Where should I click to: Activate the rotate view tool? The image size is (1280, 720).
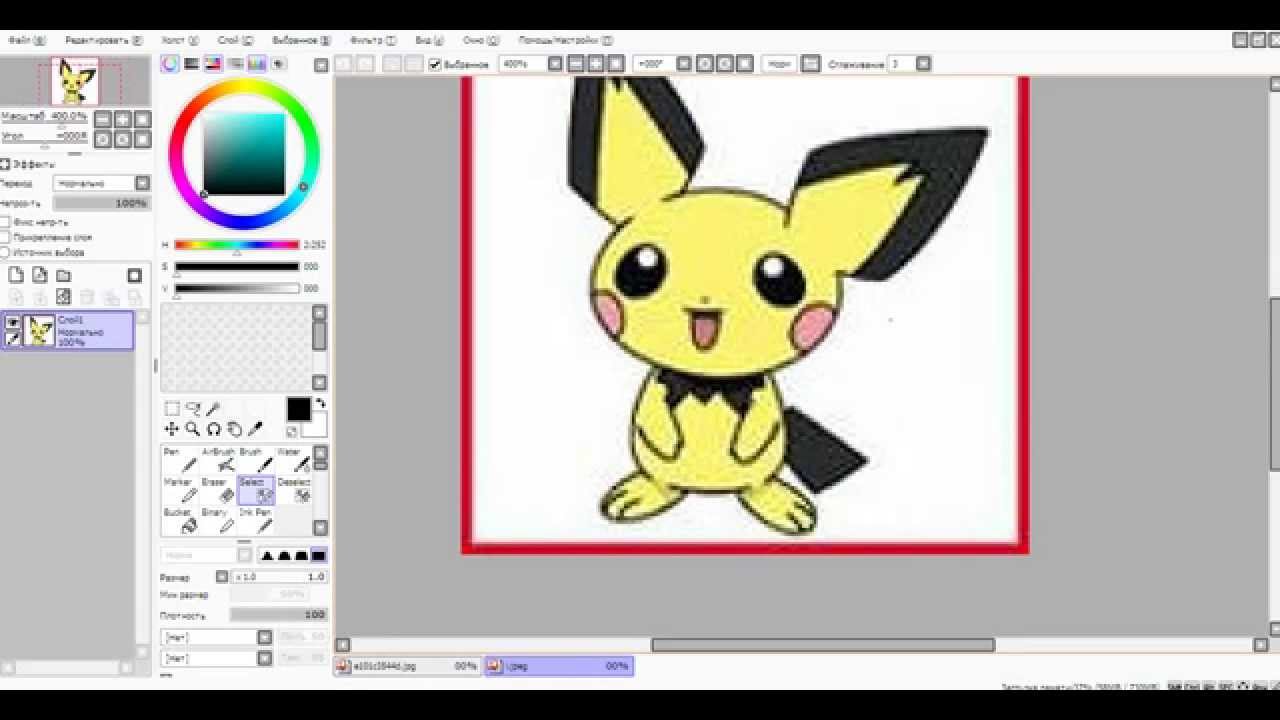[213, 429]
